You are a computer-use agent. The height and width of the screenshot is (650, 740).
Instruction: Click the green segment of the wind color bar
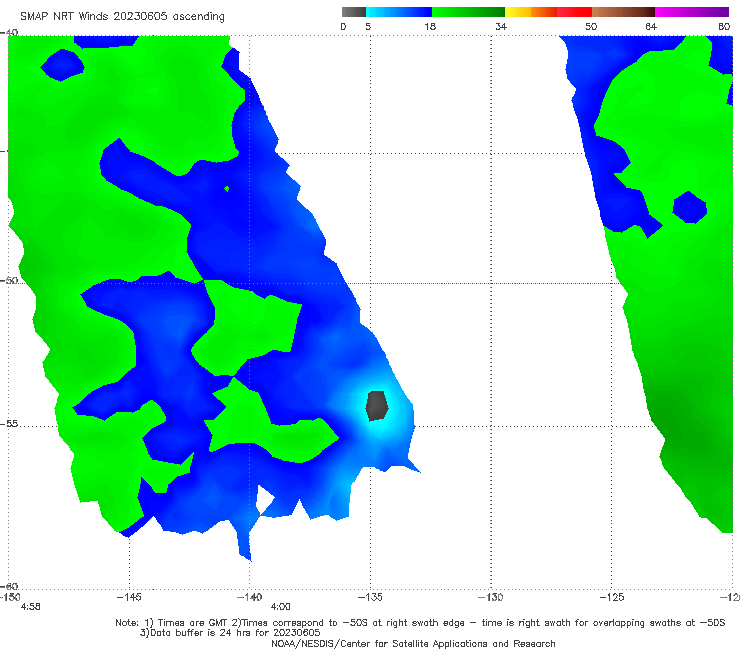[x=468, y=12]
